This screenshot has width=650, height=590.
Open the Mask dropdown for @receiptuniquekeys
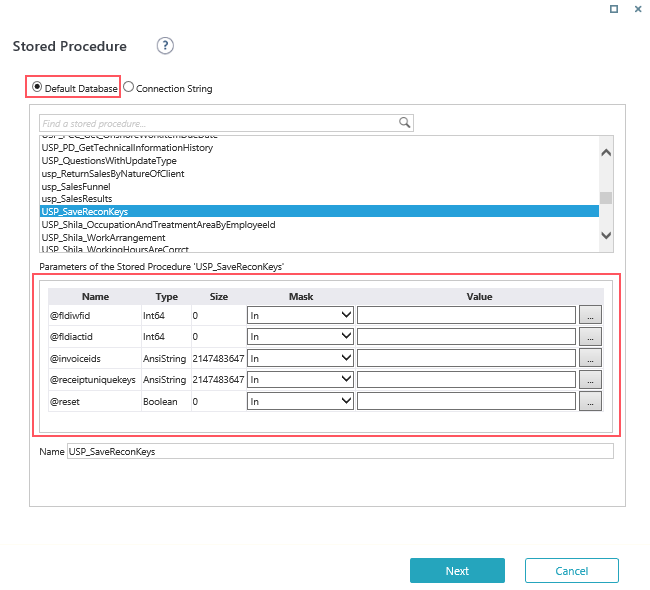pyautogui.click(x=300, y=379)
